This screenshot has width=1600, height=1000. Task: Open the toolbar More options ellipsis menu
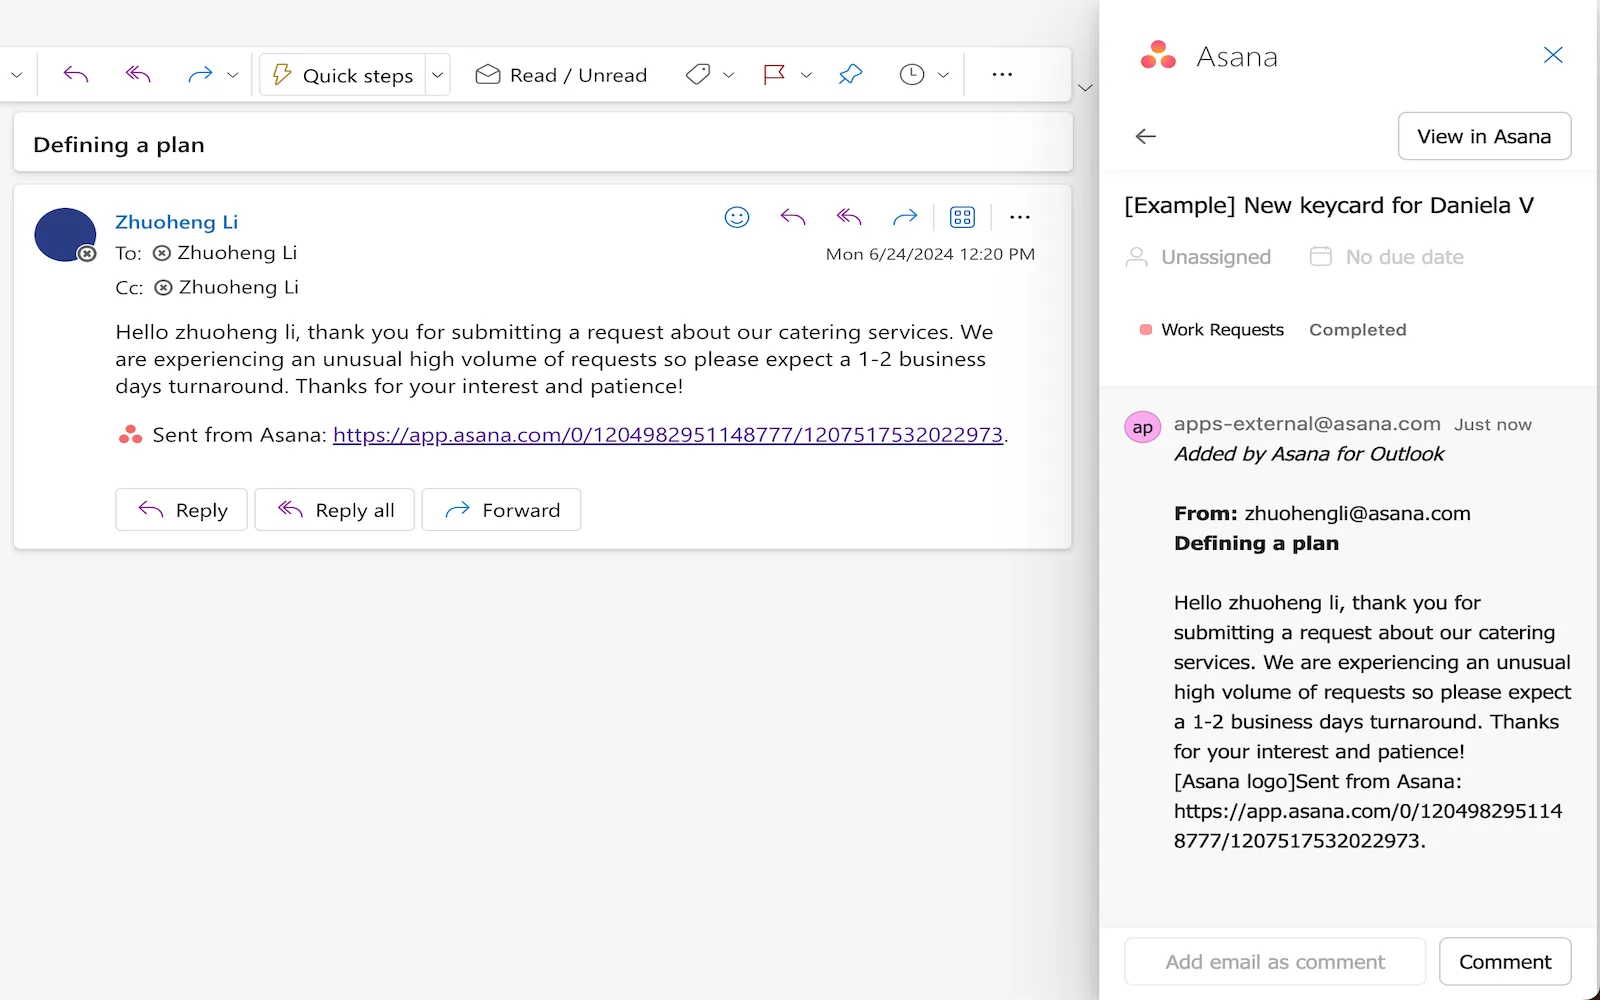(1002, 75)
